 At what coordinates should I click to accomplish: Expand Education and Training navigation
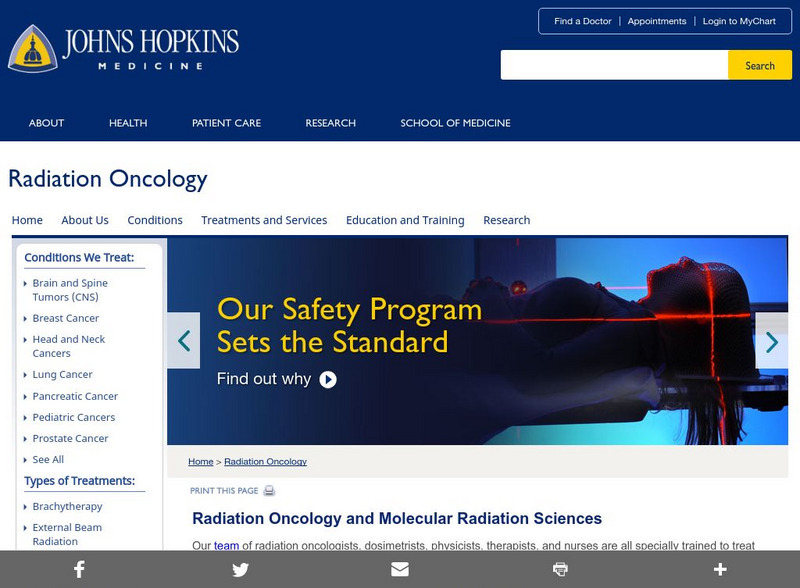click(x=404, y=220)
